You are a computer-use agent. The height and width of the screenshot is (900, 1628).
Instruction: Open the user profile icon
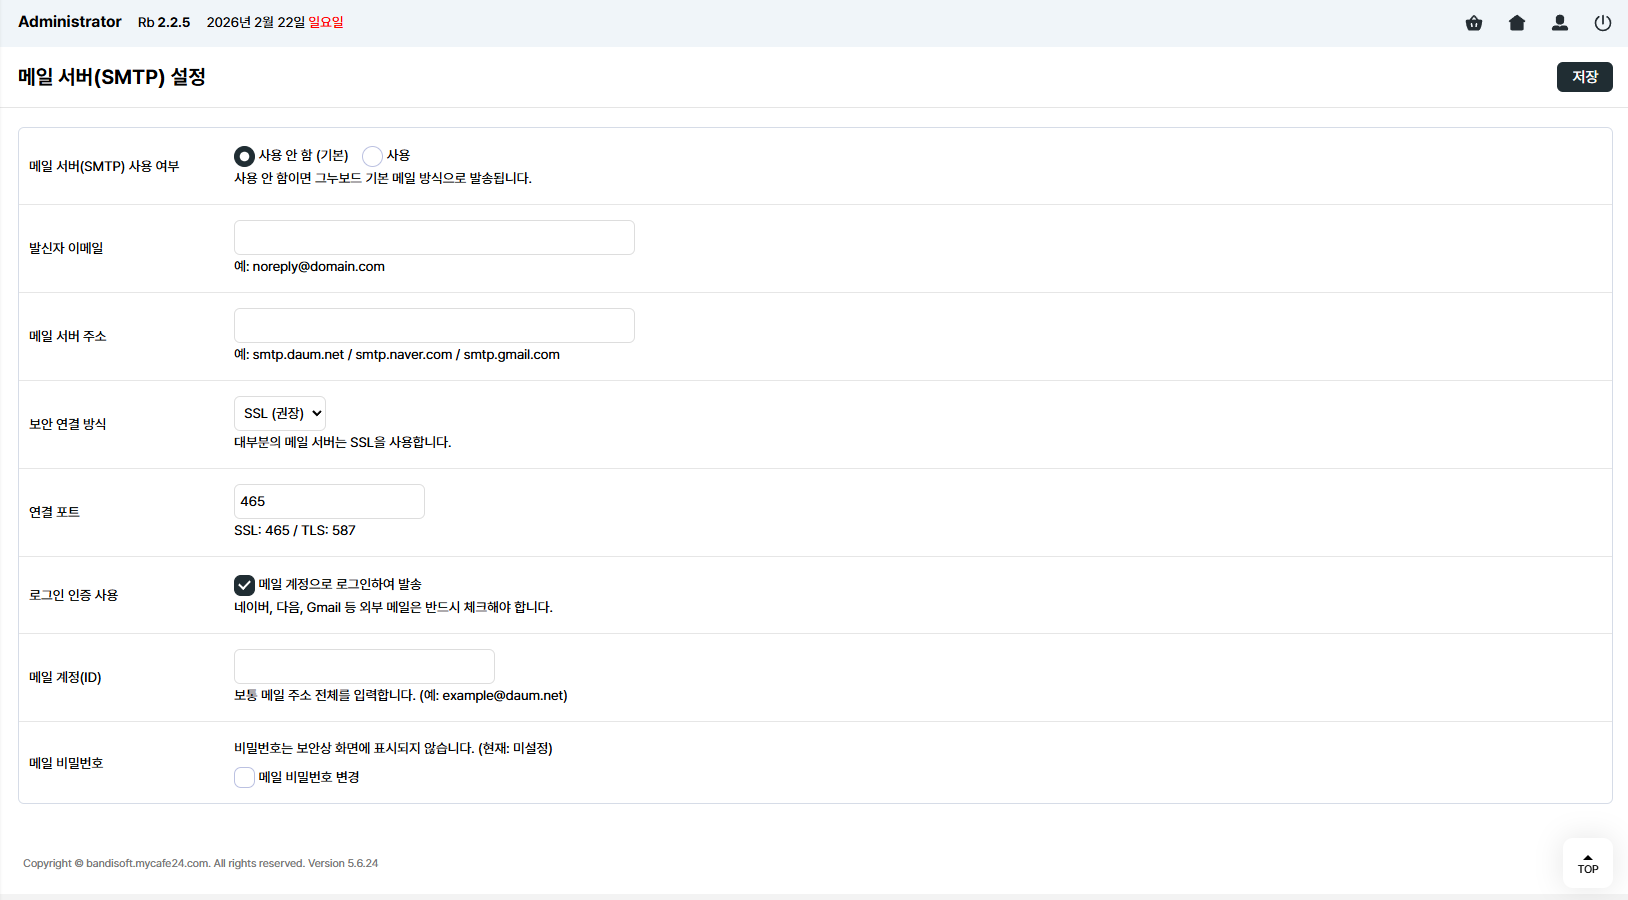(1560, 23)
